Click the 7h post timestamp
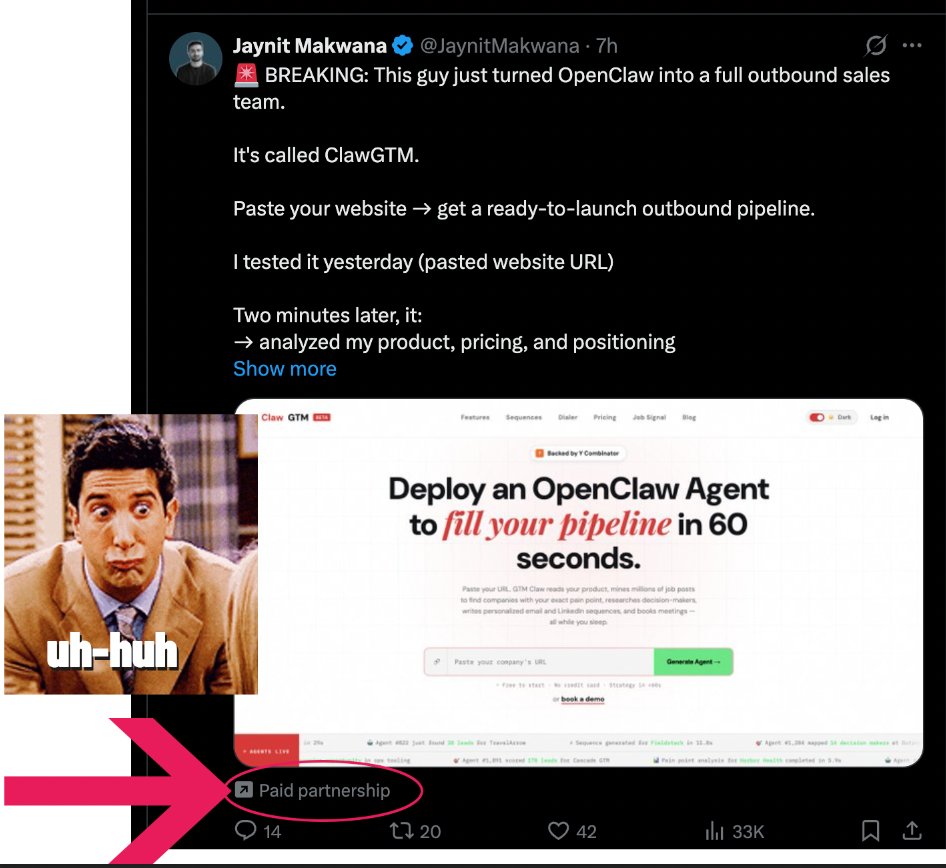Image resolution: width=946 pixels, height=868 pixels. coord(606,46)
